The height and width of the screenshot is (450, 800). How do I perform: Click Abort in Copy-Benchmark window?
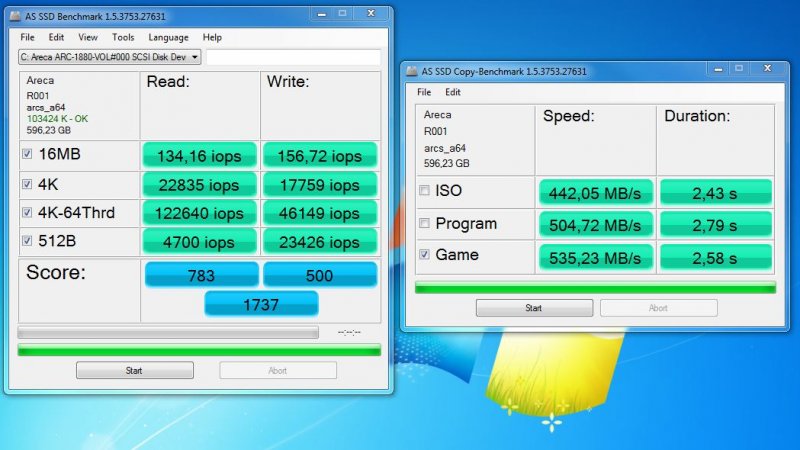[x=659, y=308]
